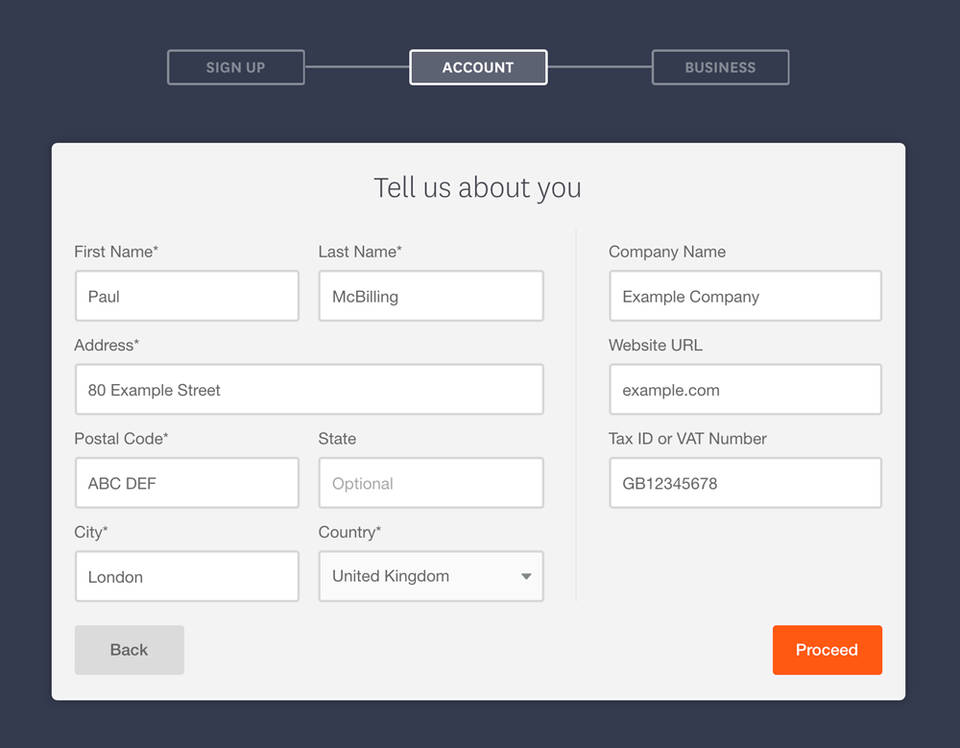Click the Back button

[129, 650]
